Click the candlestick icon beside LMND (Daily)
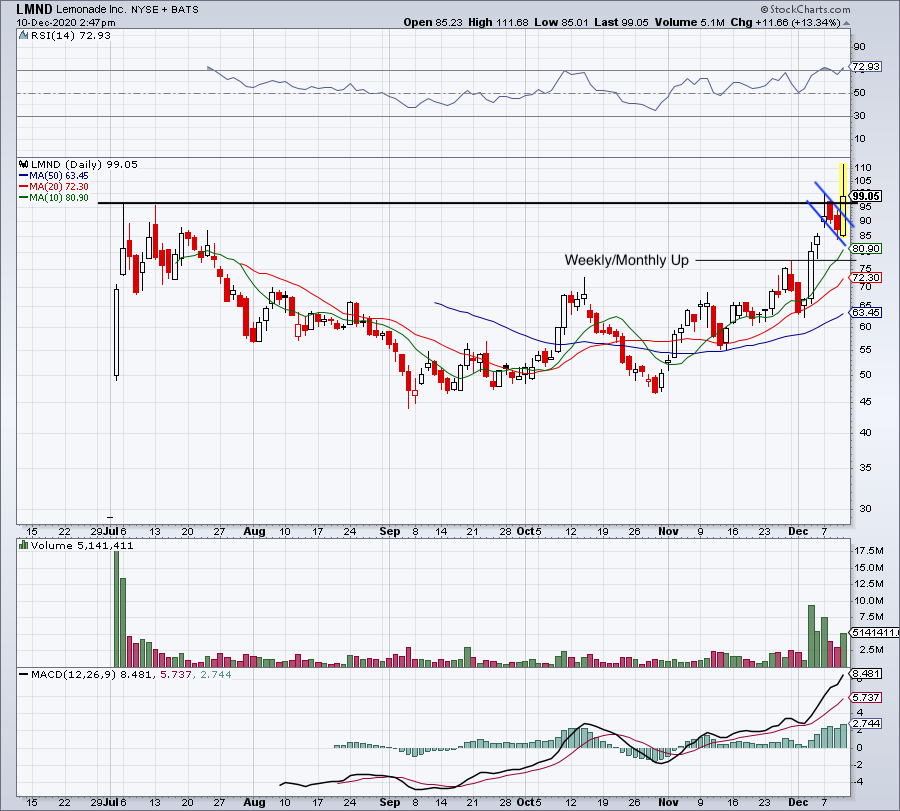The height and width of the screenshot is (811, 900). pos(24,164)
